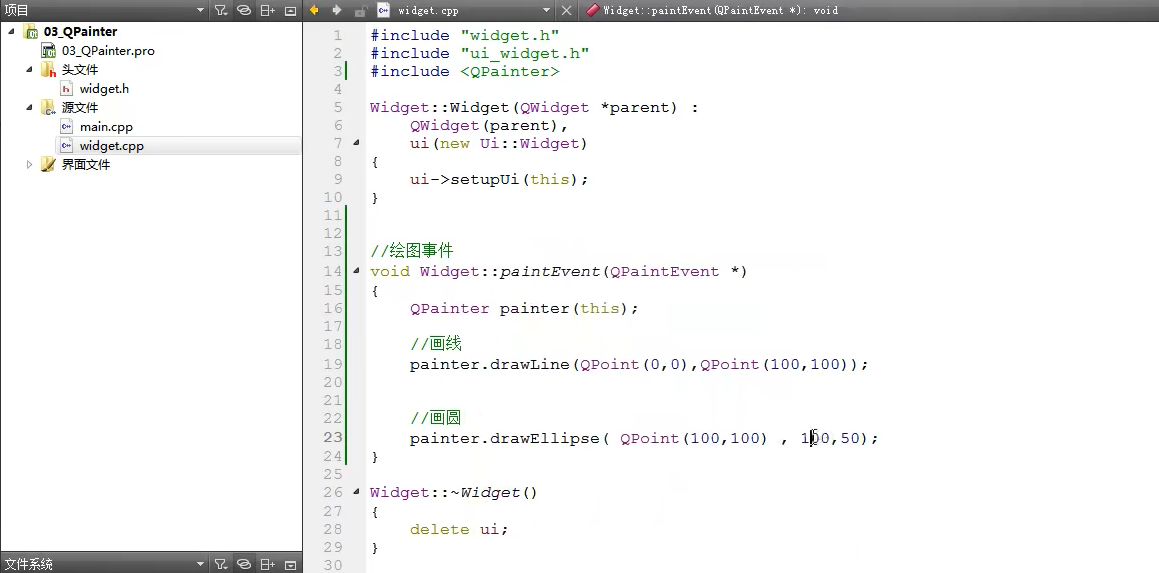Click QPainter painter(this); line
Screen dimensions: 1159x573
524,308
